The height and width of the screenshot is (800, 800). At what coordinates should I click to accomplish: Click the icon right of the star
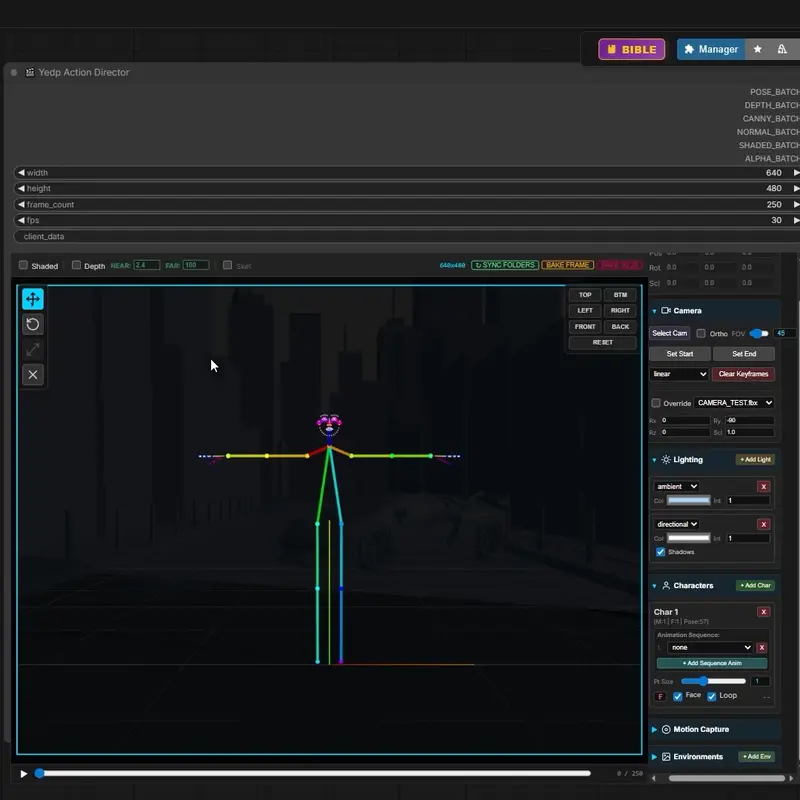tap(782, 49)
